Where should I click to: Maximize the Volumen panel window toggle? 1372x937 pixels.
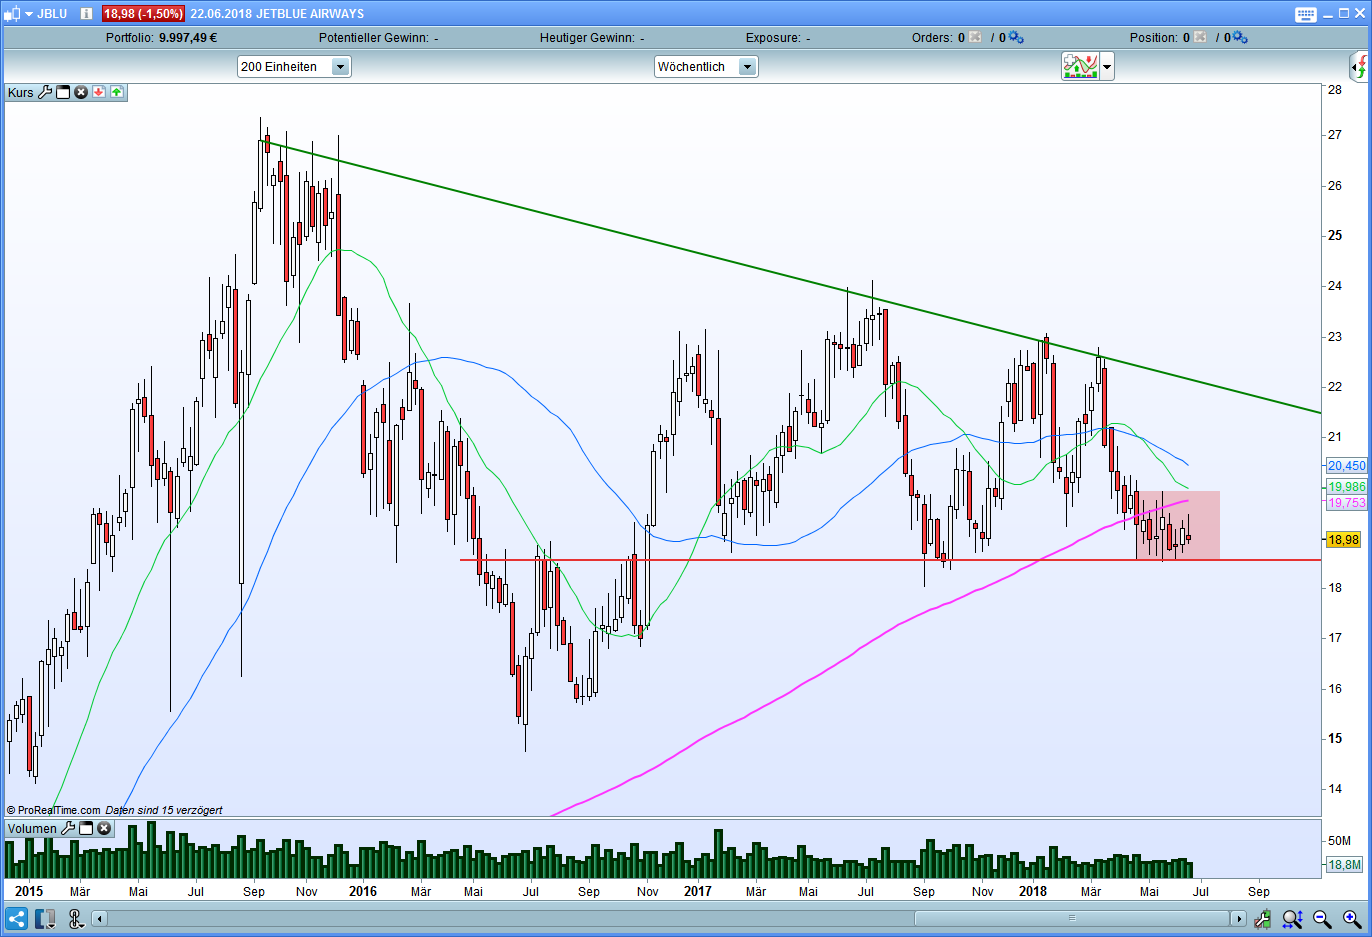(x=86, y=828)
